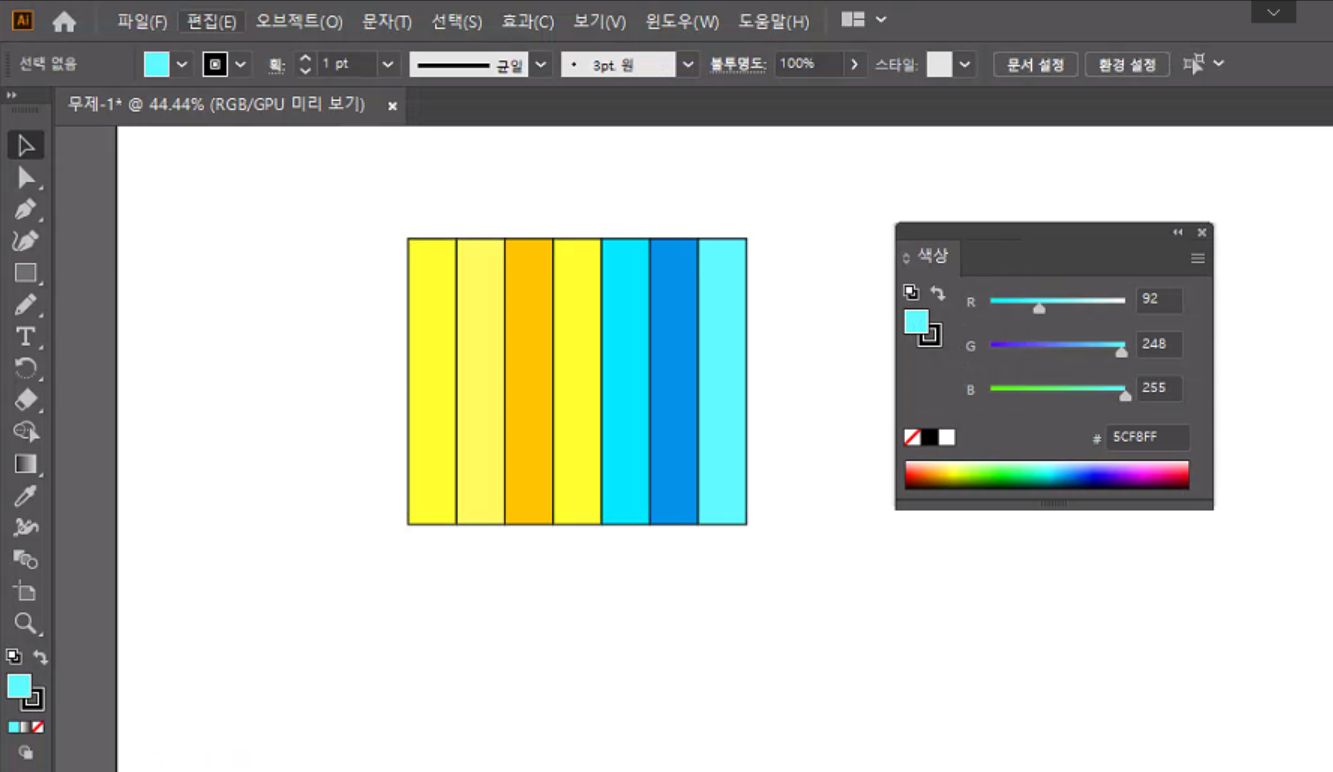Viewport: 1333px width, 772px height.
Task: Click the 문서 설정 button
Action: [x=1035, y=65]
